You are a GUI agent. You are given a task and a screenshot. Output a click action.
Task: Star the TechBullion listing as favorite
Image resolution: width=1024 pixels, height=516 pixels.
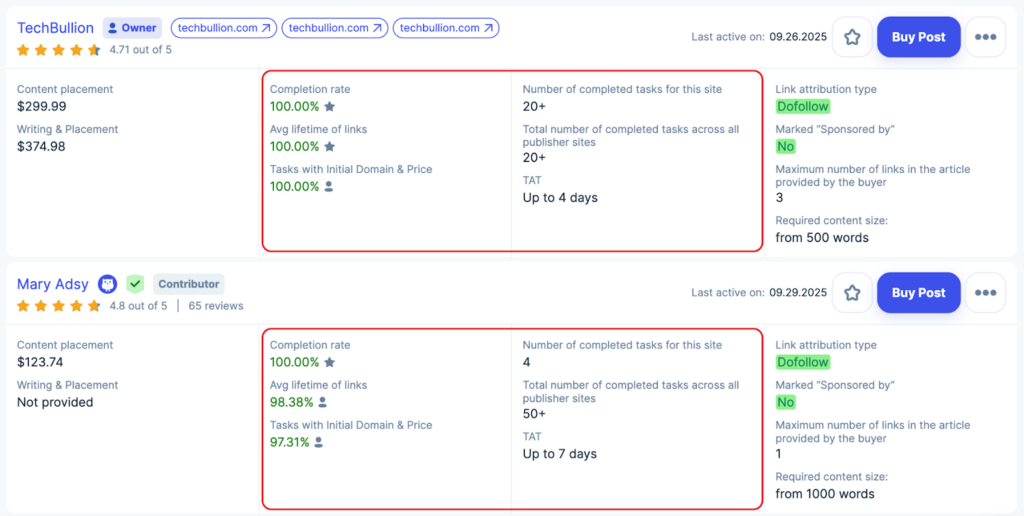(852, 37)
